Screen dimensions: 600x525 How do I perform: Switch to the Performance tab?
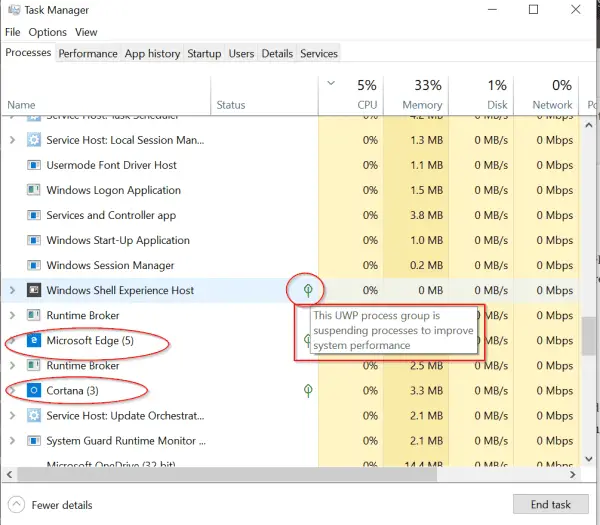point(88,54)
